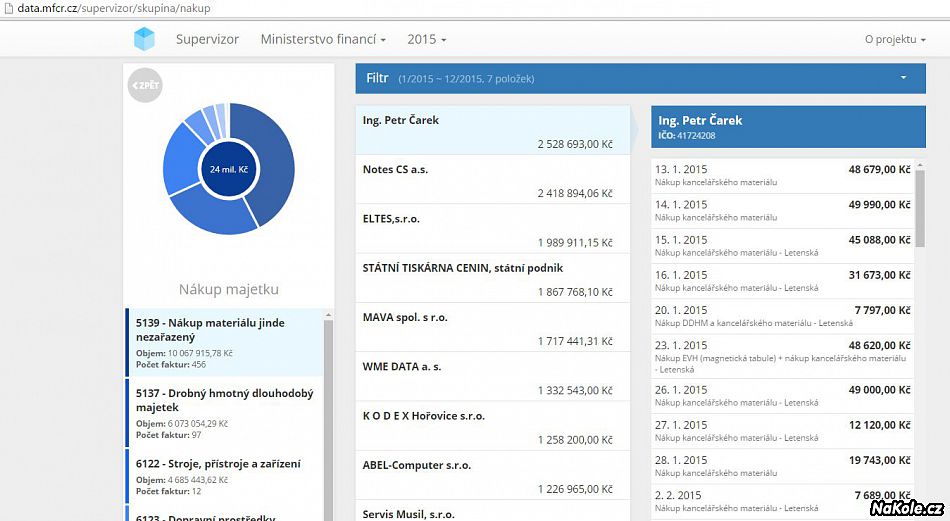Click the Filtr header bar
Viewport: 950px width, 521px height.
click(640, 78)
